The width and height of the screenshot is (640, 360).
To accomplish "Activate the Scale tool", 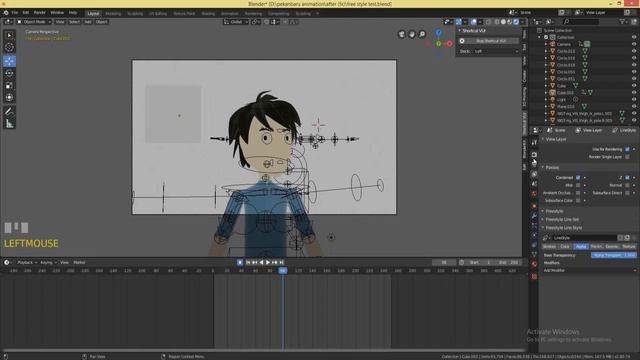I will pyautogui.click(x=9, y=85).
